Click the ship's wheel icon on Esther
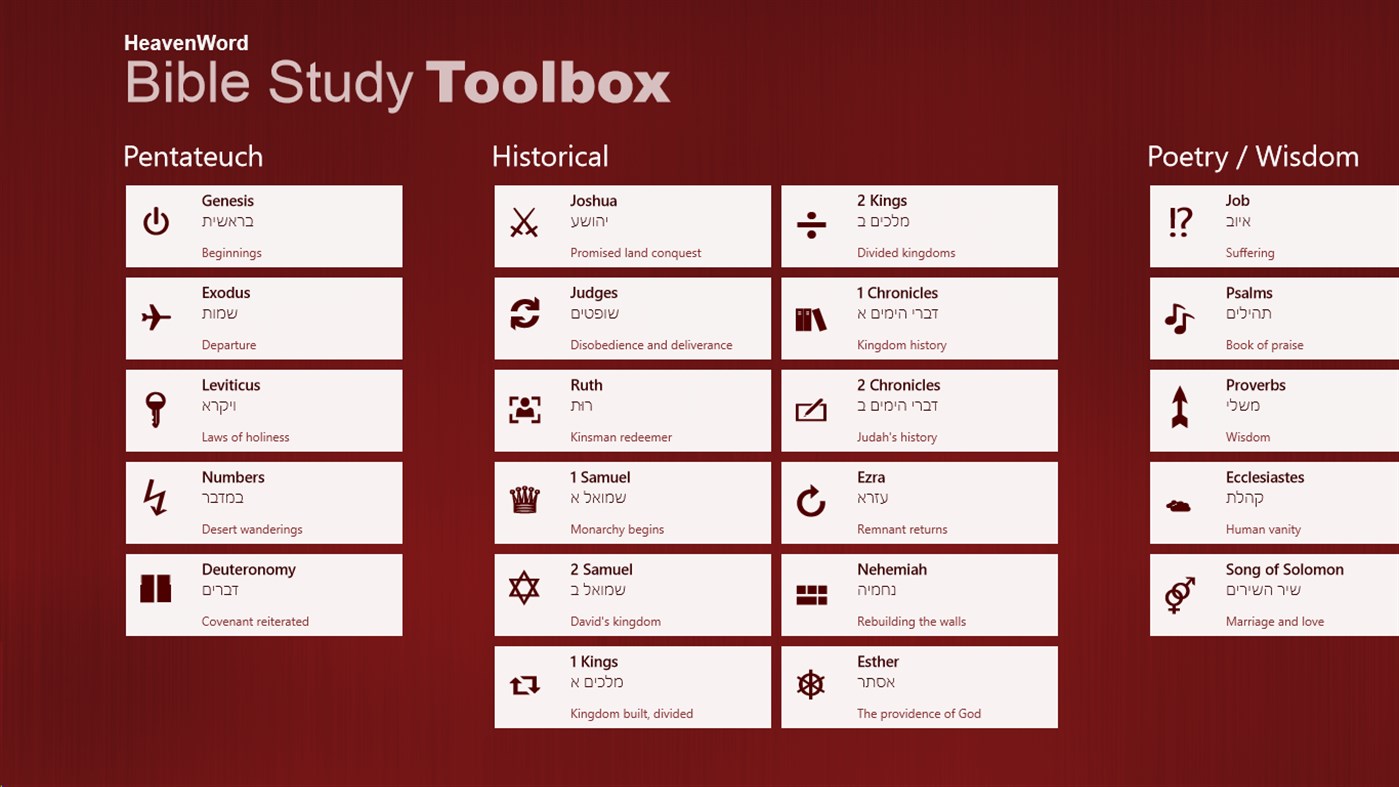Viewport: 1399px width, 787px height. pyautogui.click(x=810, y=682)
